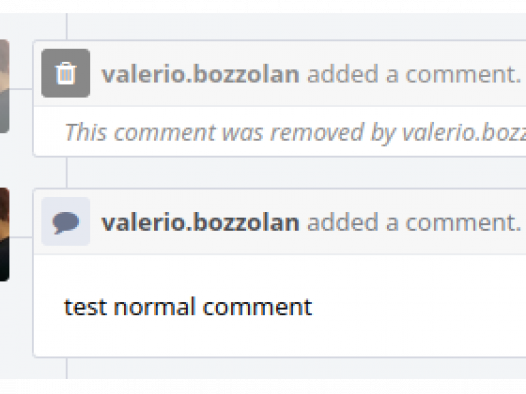
Task: Click the connector line beside bottom avatar
Action: pyautogui.click(x=21, y=237)
